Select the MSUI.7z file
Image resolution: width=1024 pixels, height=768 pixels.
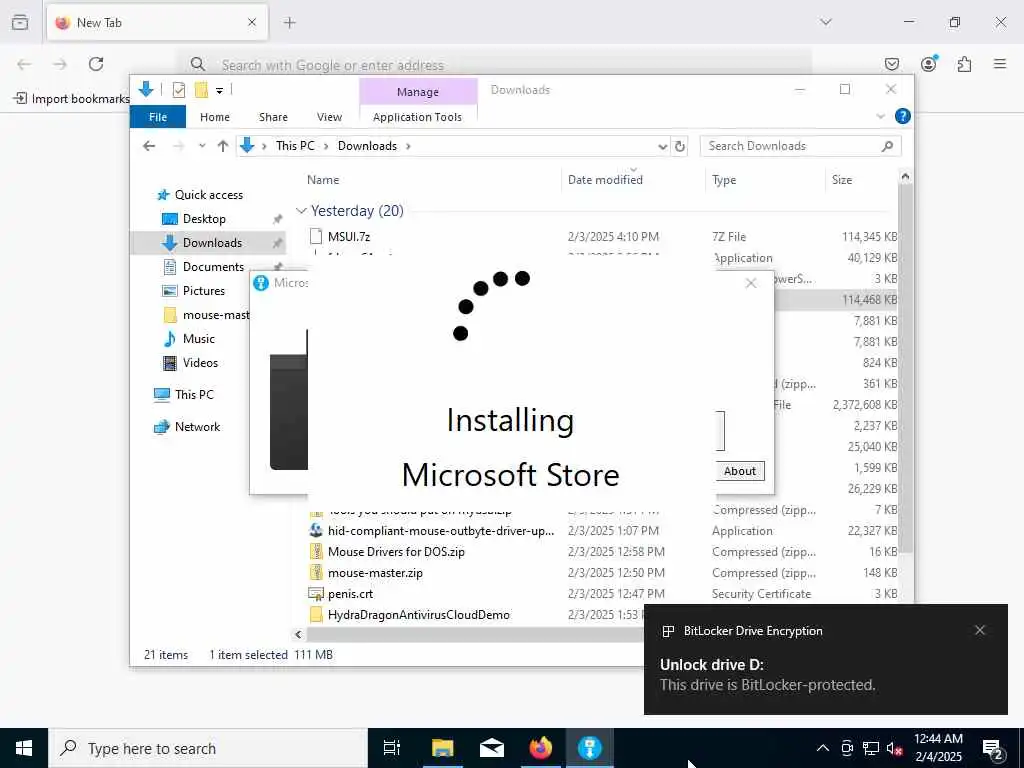[349, 236]
